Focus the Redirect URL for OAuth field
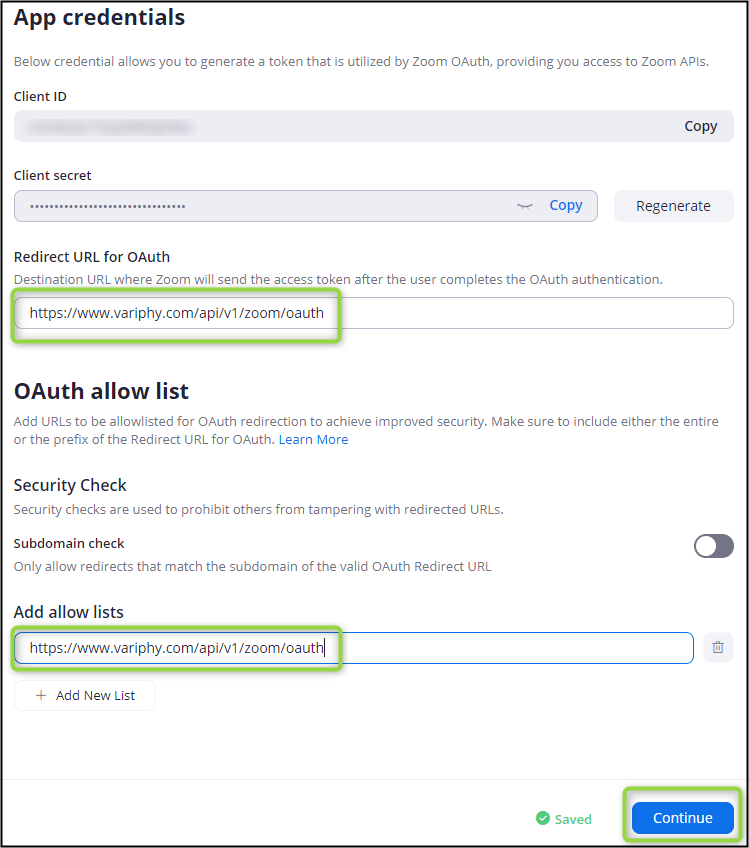This screenshot has height=848, width=749. pyautogui.click(x=374, y=313)
